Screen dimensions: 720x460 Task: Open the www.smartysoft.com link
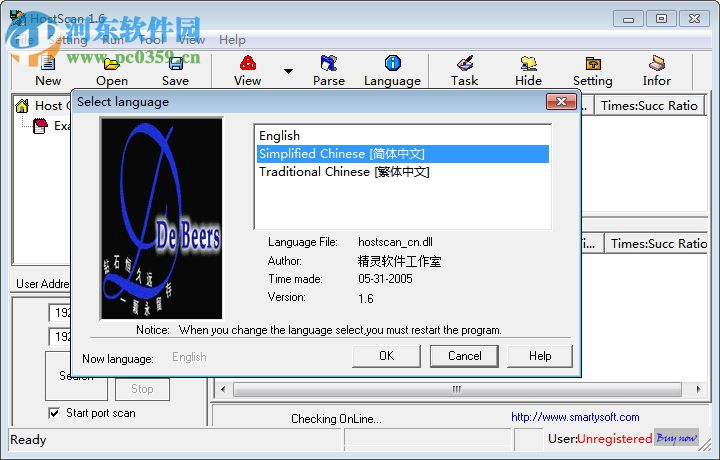tap(575, 417)
